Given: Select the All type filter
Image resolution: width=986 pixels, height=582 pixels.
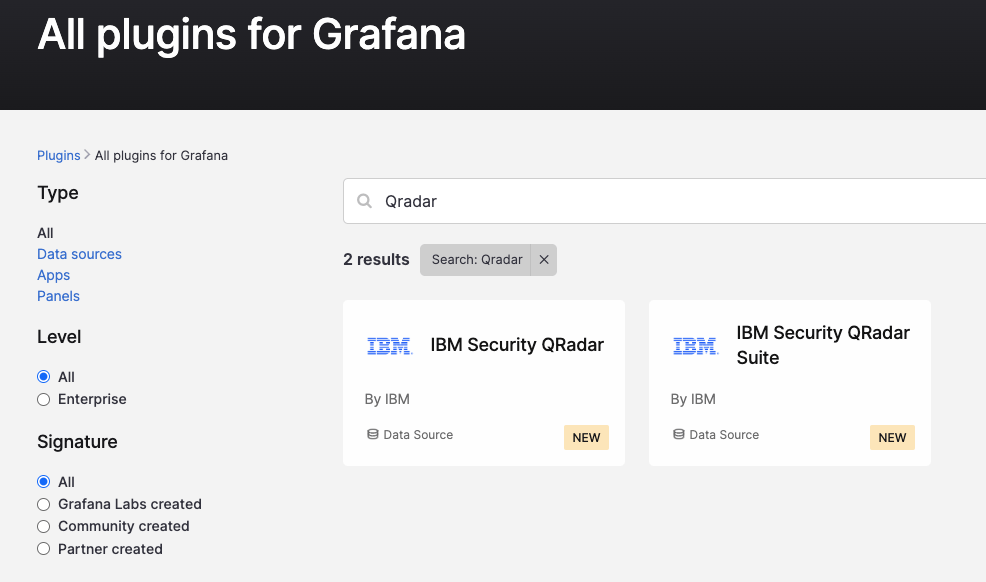Looking at the screenshot, I should tap(45, 232).
